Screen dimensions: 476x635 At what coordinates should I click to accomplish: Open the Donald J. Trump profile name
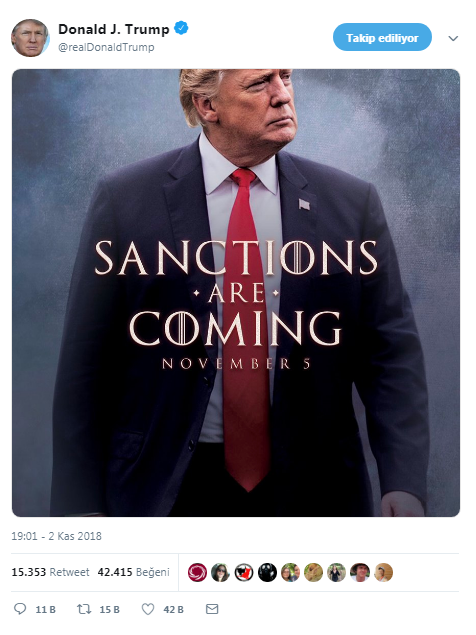114,29
